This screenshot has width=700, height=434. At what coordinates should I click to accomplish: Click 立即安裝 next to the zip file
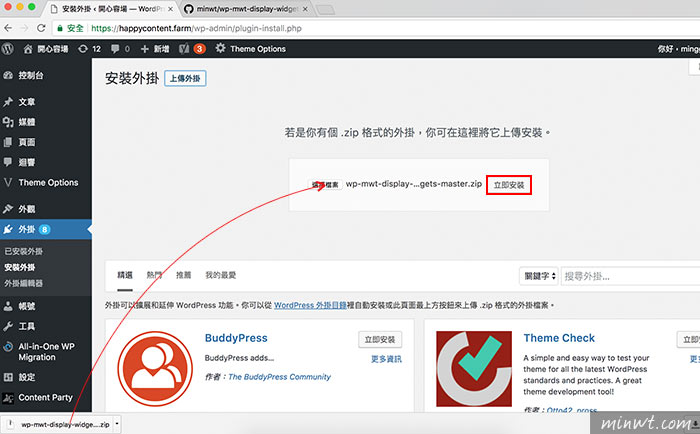click(x=509, y=185)
